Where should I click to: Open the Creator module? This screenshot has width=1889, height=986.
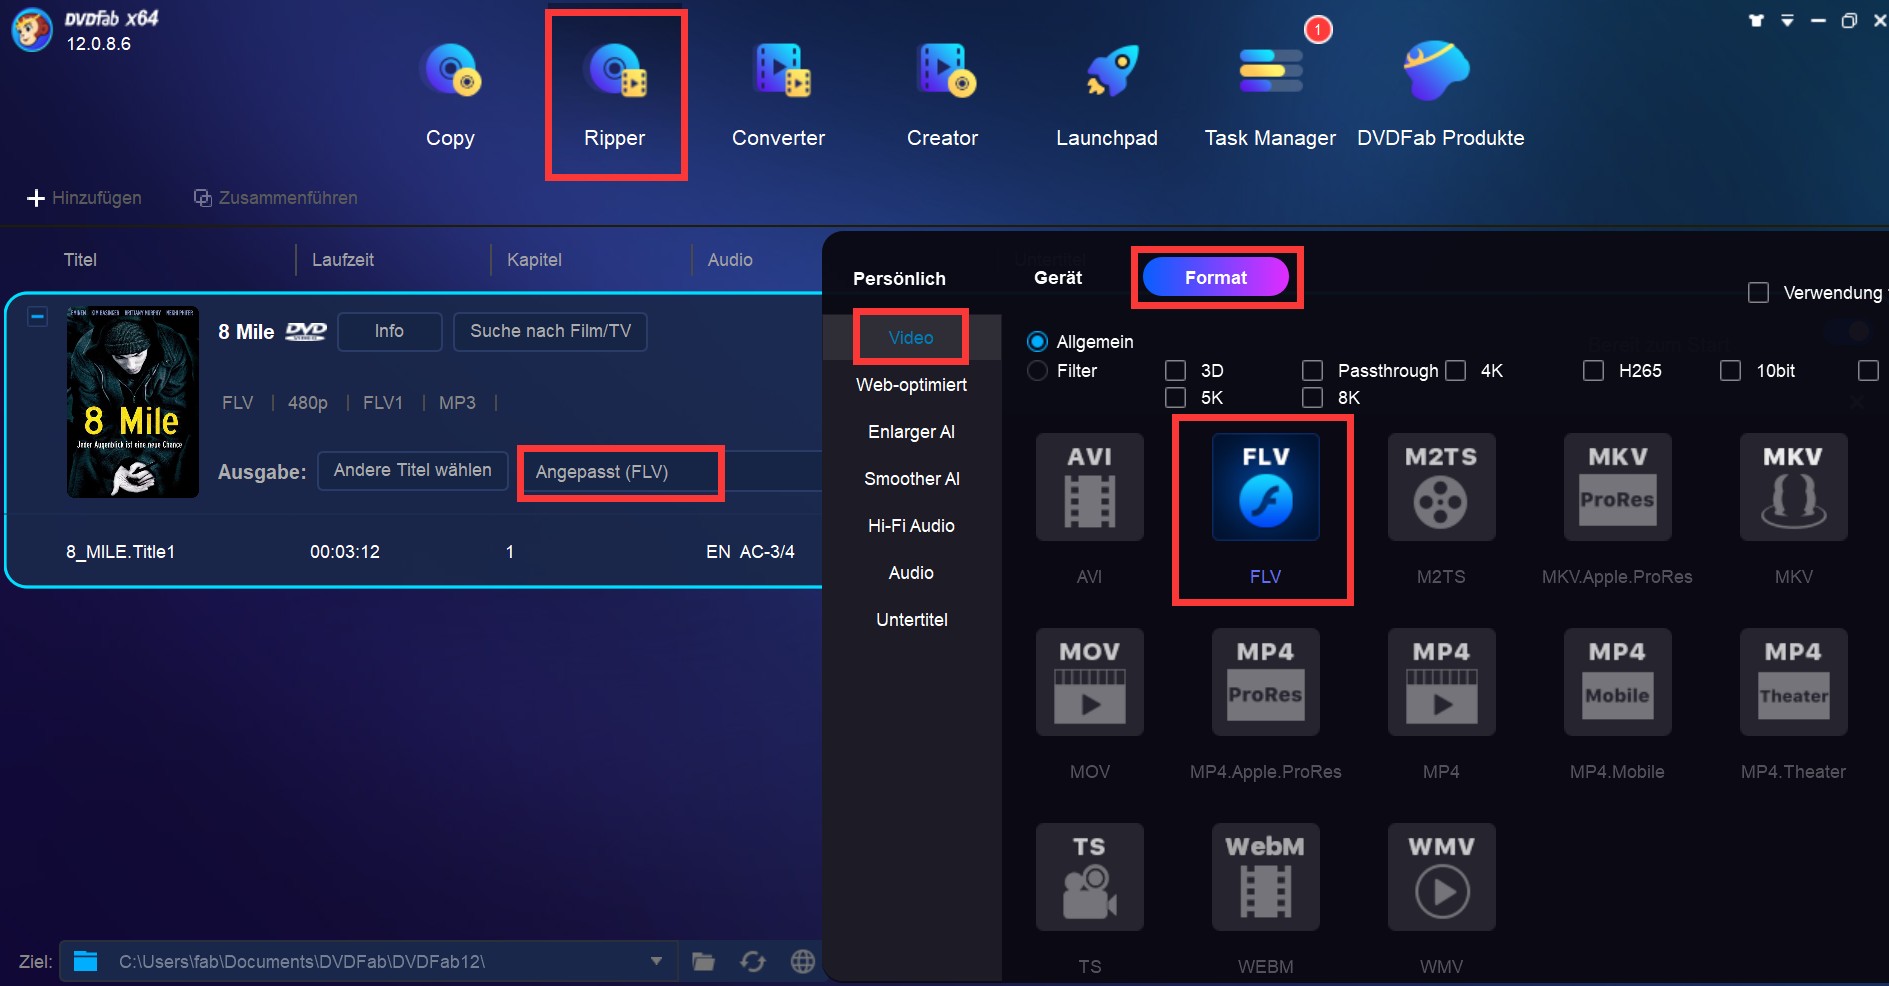943,95
